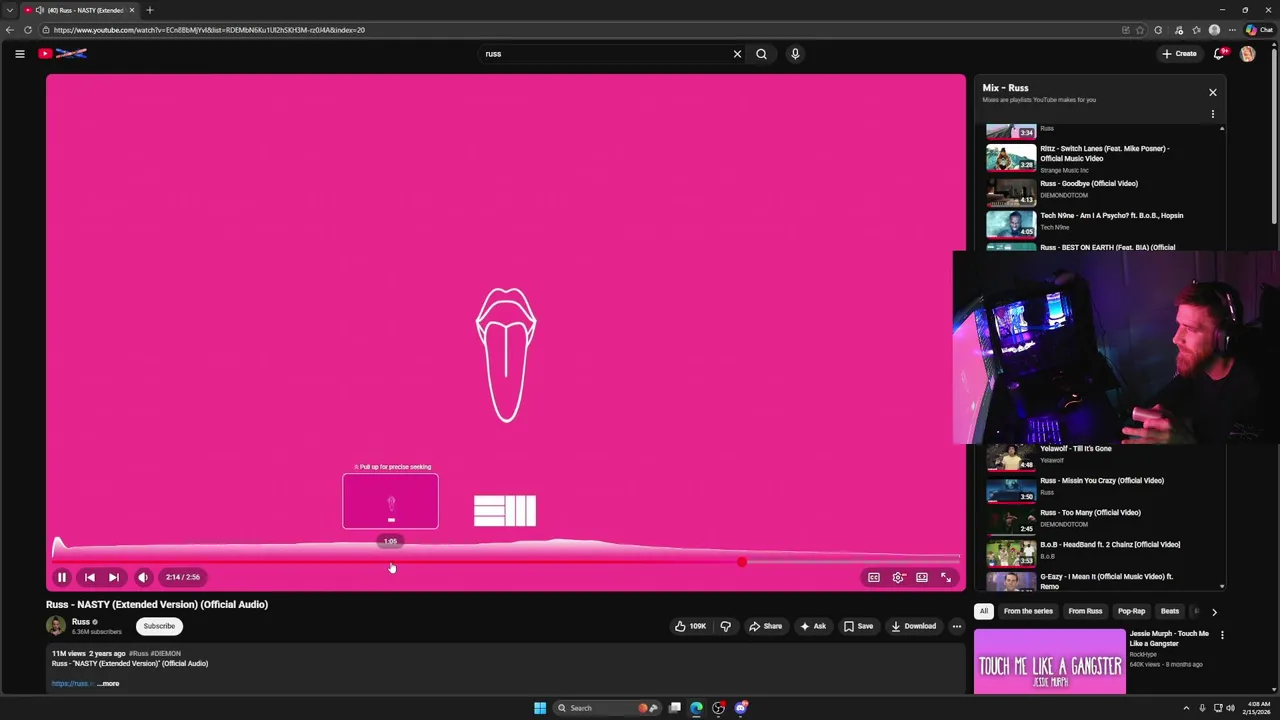Seek using the red progress scrubber
The width and height of the screenshot is (1280, 720).
(741, 562)
